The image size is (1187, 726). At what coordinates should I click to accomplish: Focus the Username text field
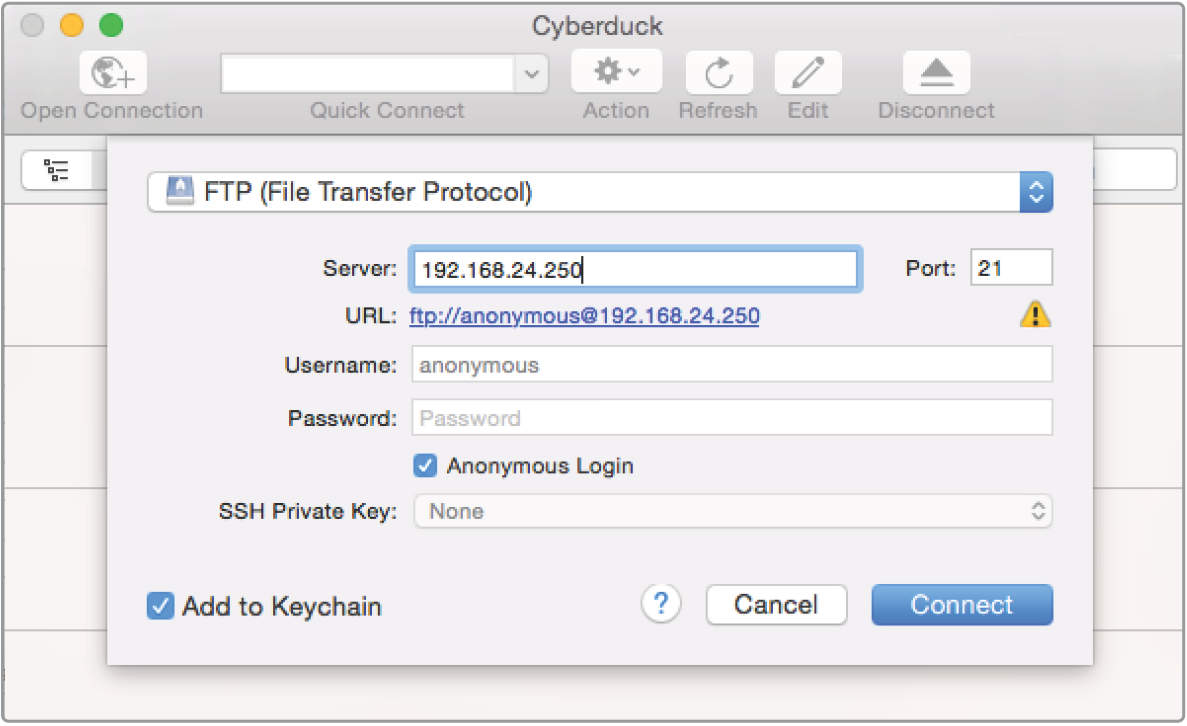(x=732, y=365)
